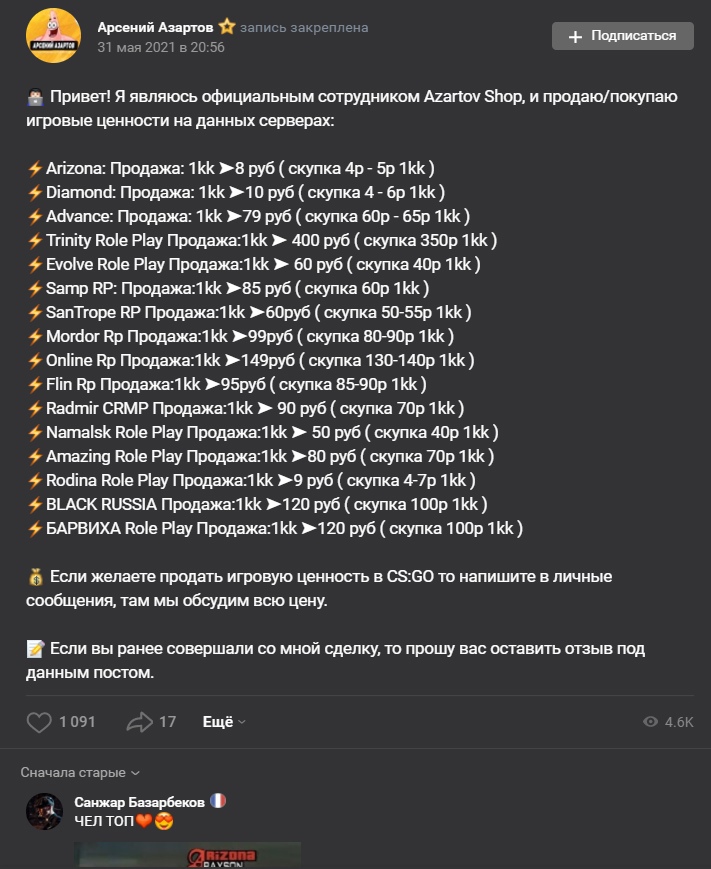The height and width of the screenshot is (869, 711).
Task: Click the star badge beside the author name
Action: [x=227, y=27]
